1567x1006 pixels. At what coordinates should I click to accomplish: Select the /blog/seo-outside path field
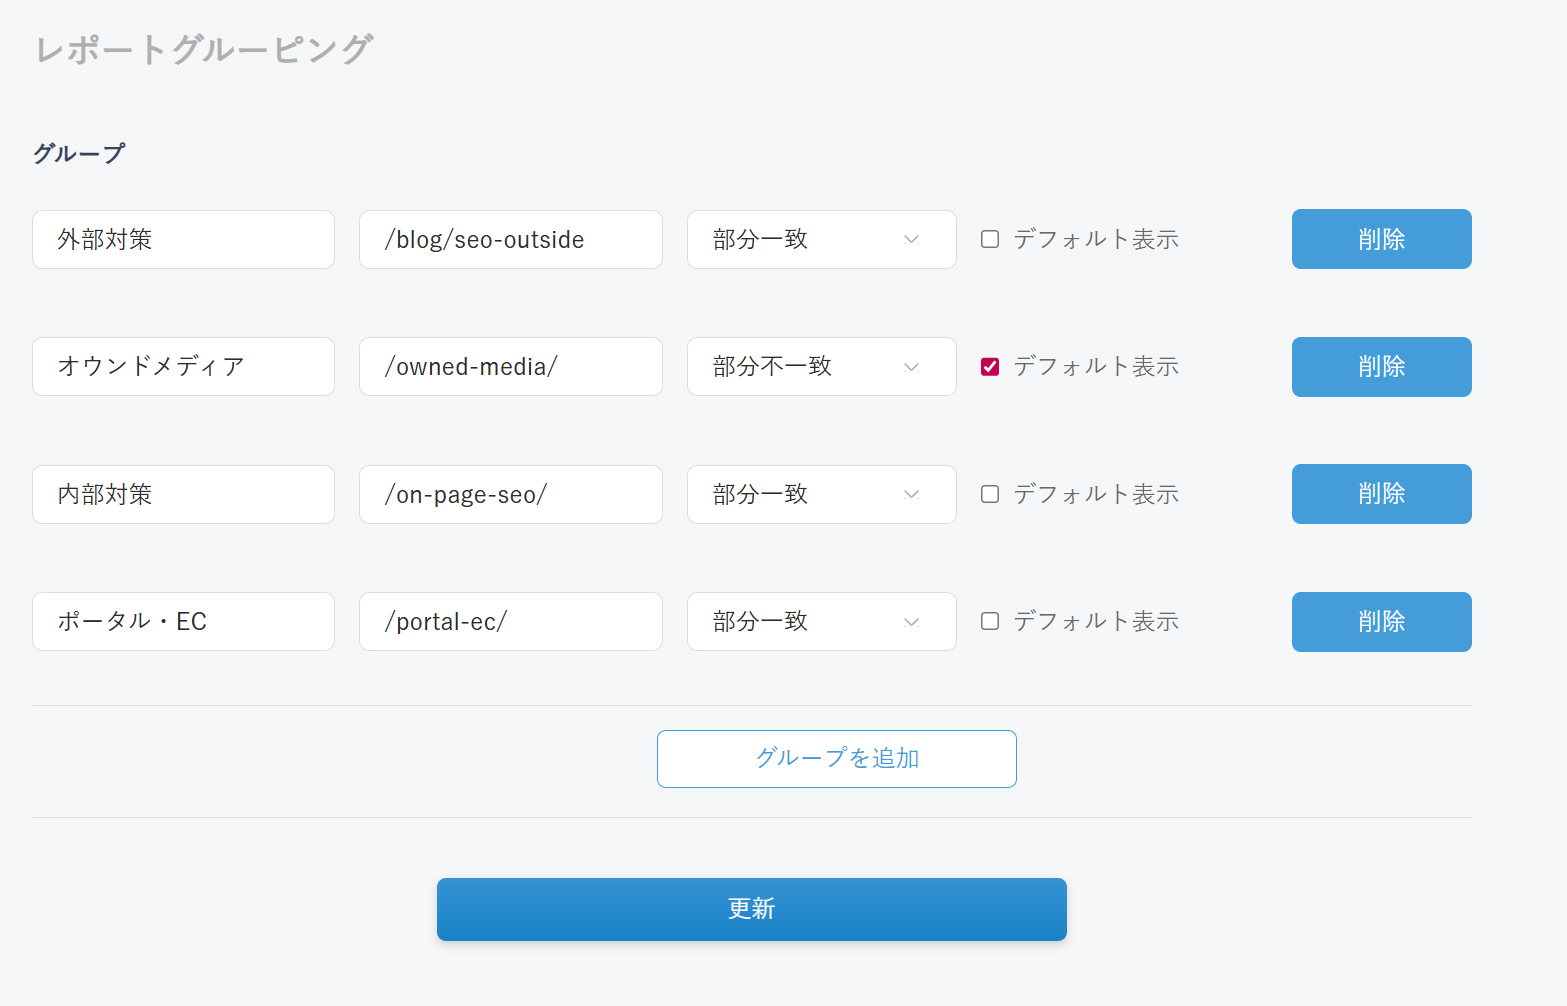(x=510, y=239)
